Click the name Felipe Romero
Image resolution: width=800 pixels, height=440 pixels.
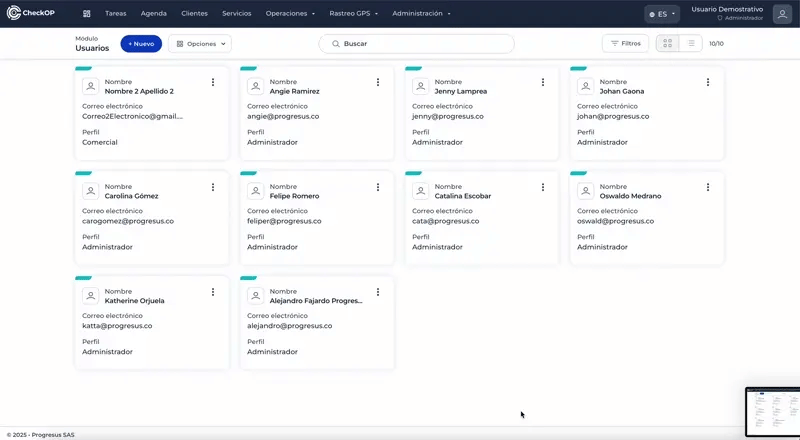click(294, 196)
